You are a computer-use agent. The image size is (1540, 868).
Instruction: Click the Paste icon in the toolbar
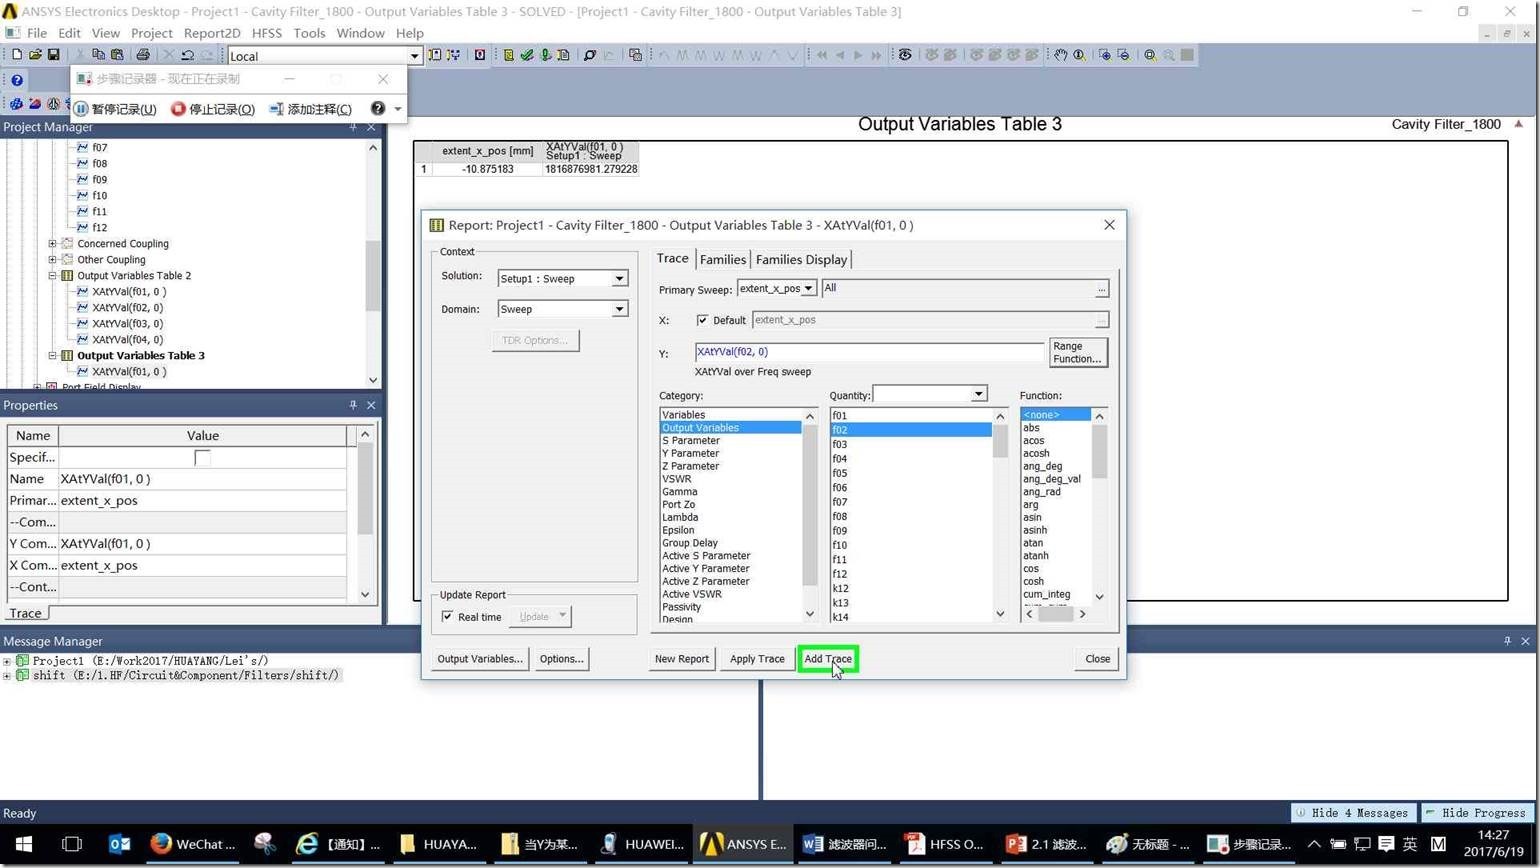point(117,55)
